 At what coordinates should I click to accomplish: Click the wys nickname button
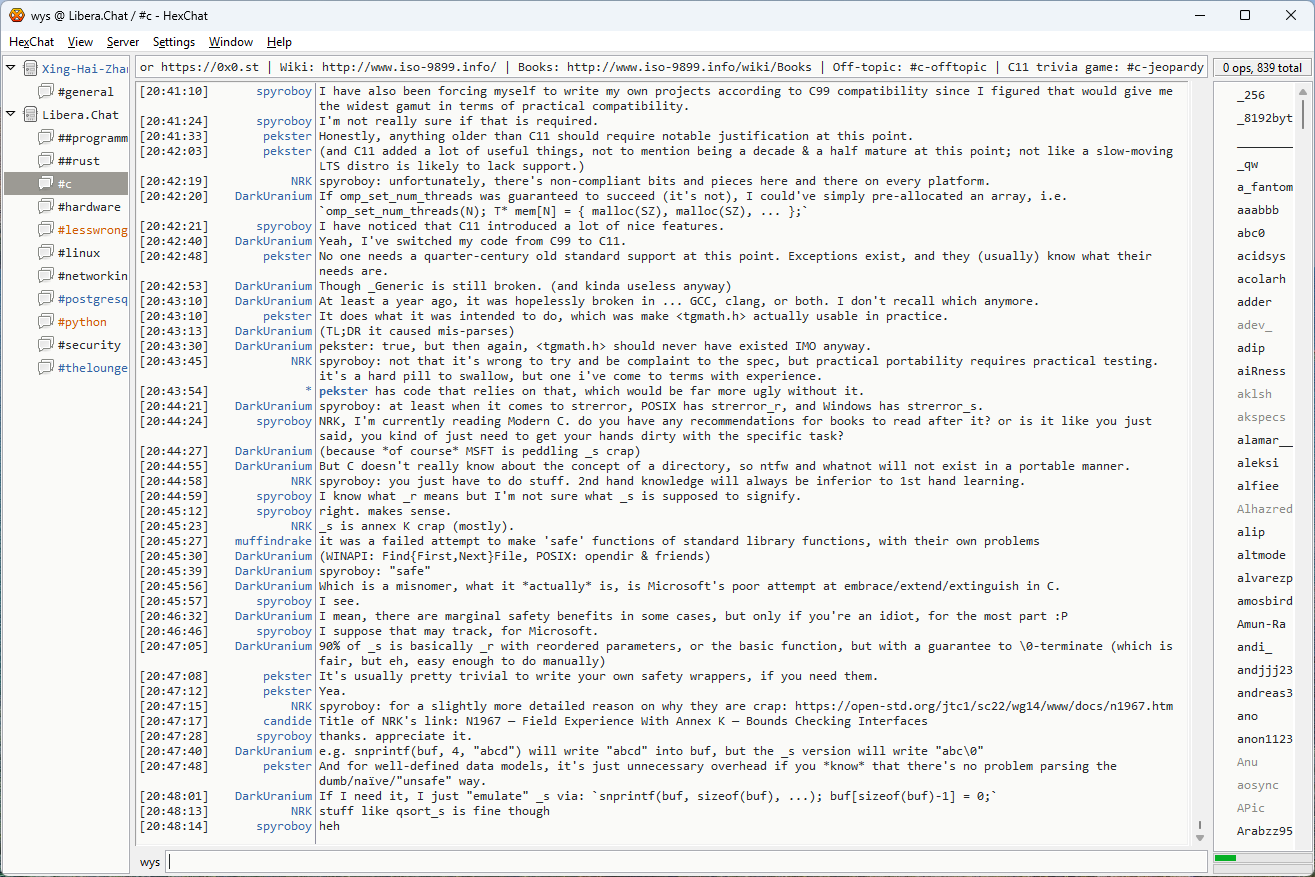click(150, 862)
